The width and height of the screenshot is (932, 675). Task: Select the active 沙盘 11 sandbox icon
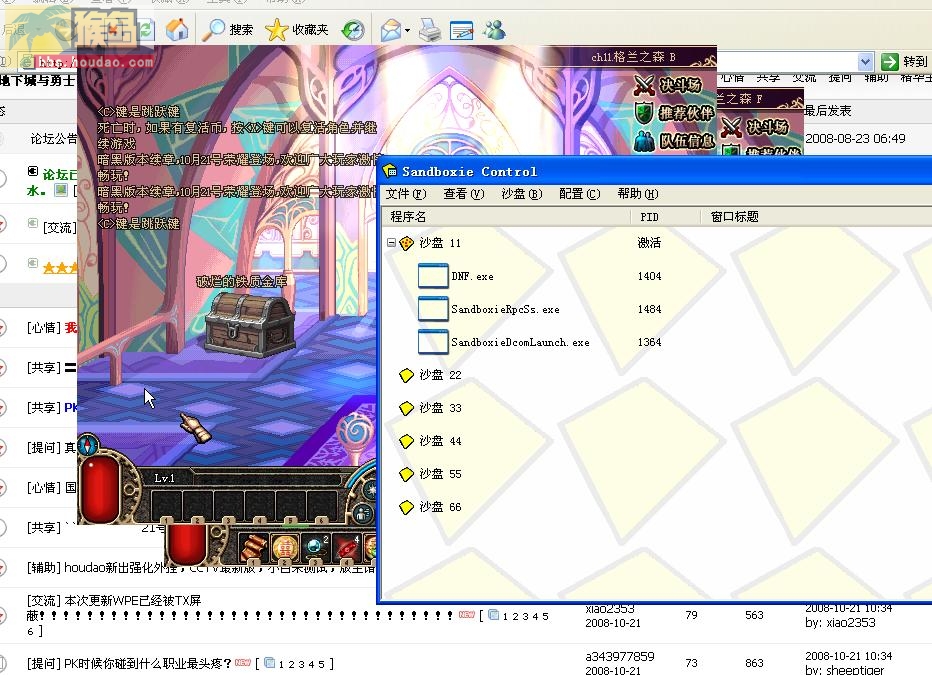click(x=407, y=242)
